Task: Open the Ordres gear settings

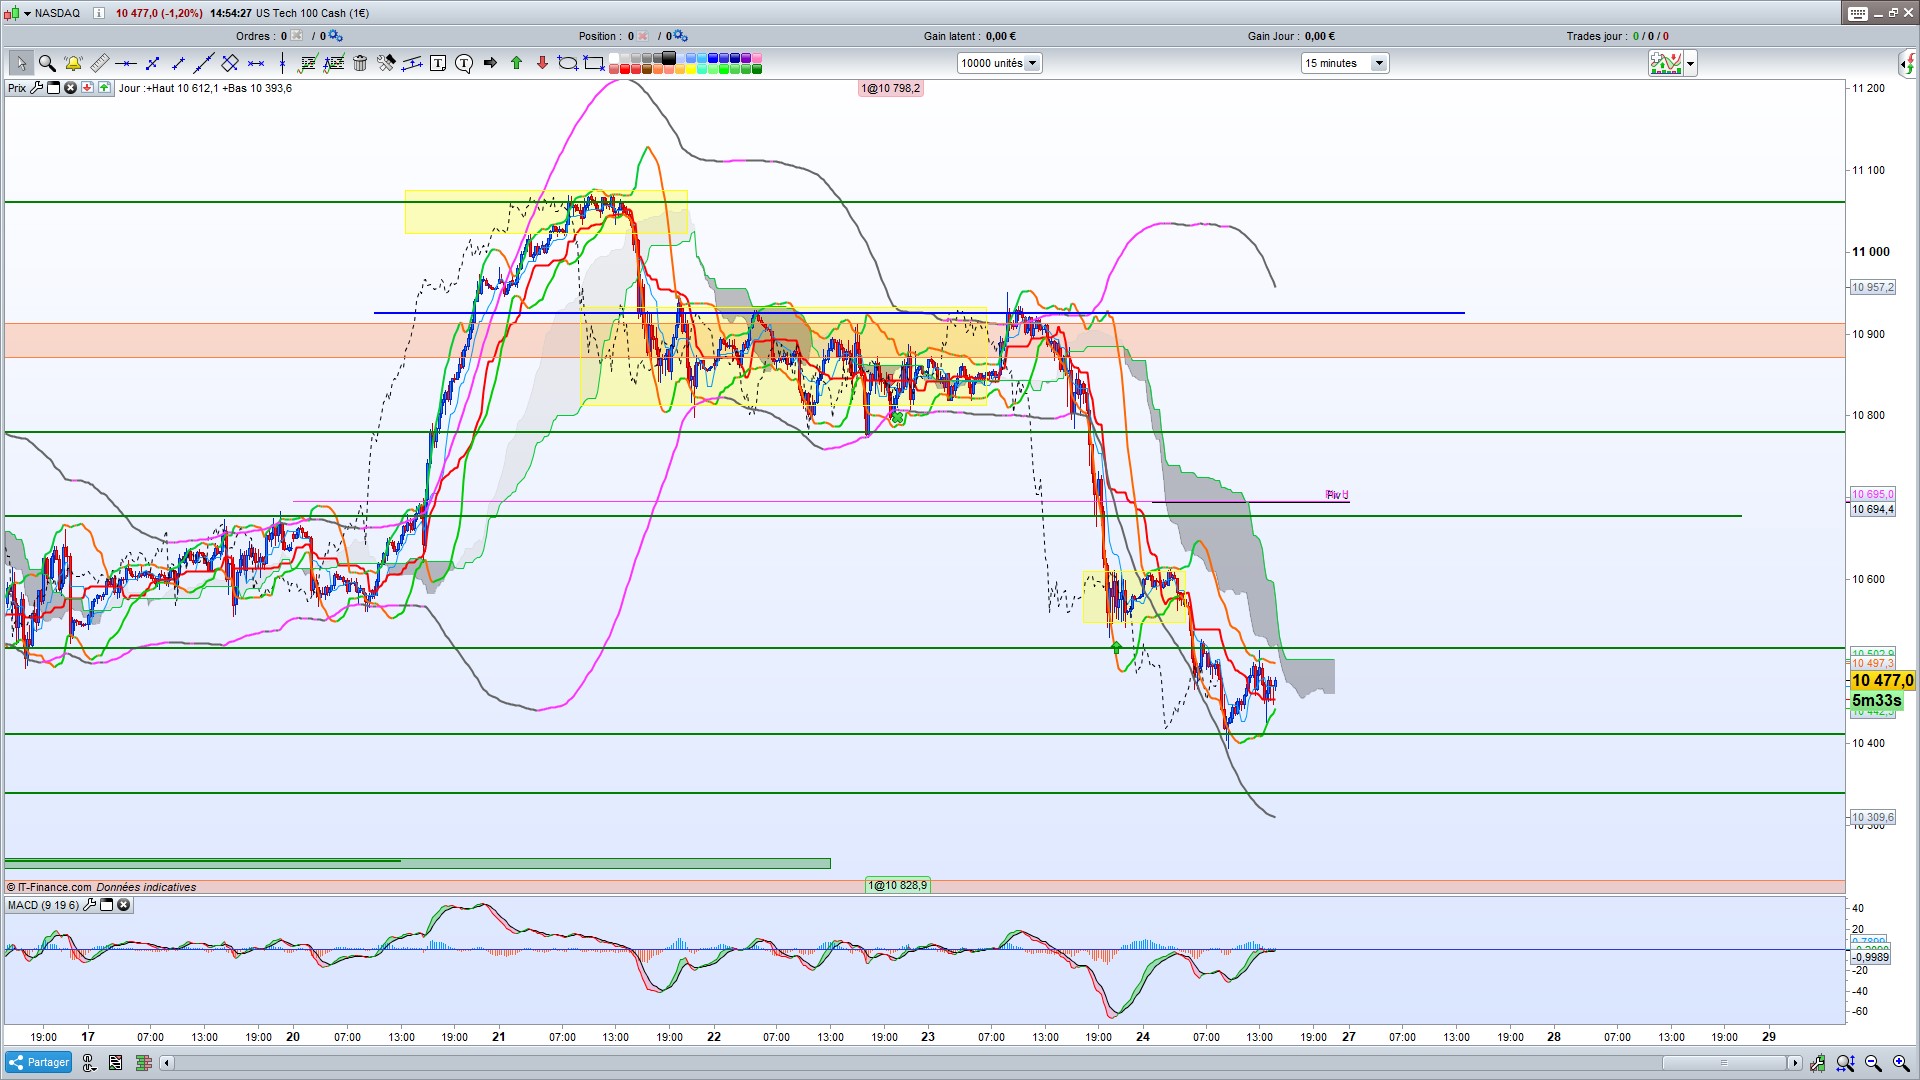Action: point(335,36)
